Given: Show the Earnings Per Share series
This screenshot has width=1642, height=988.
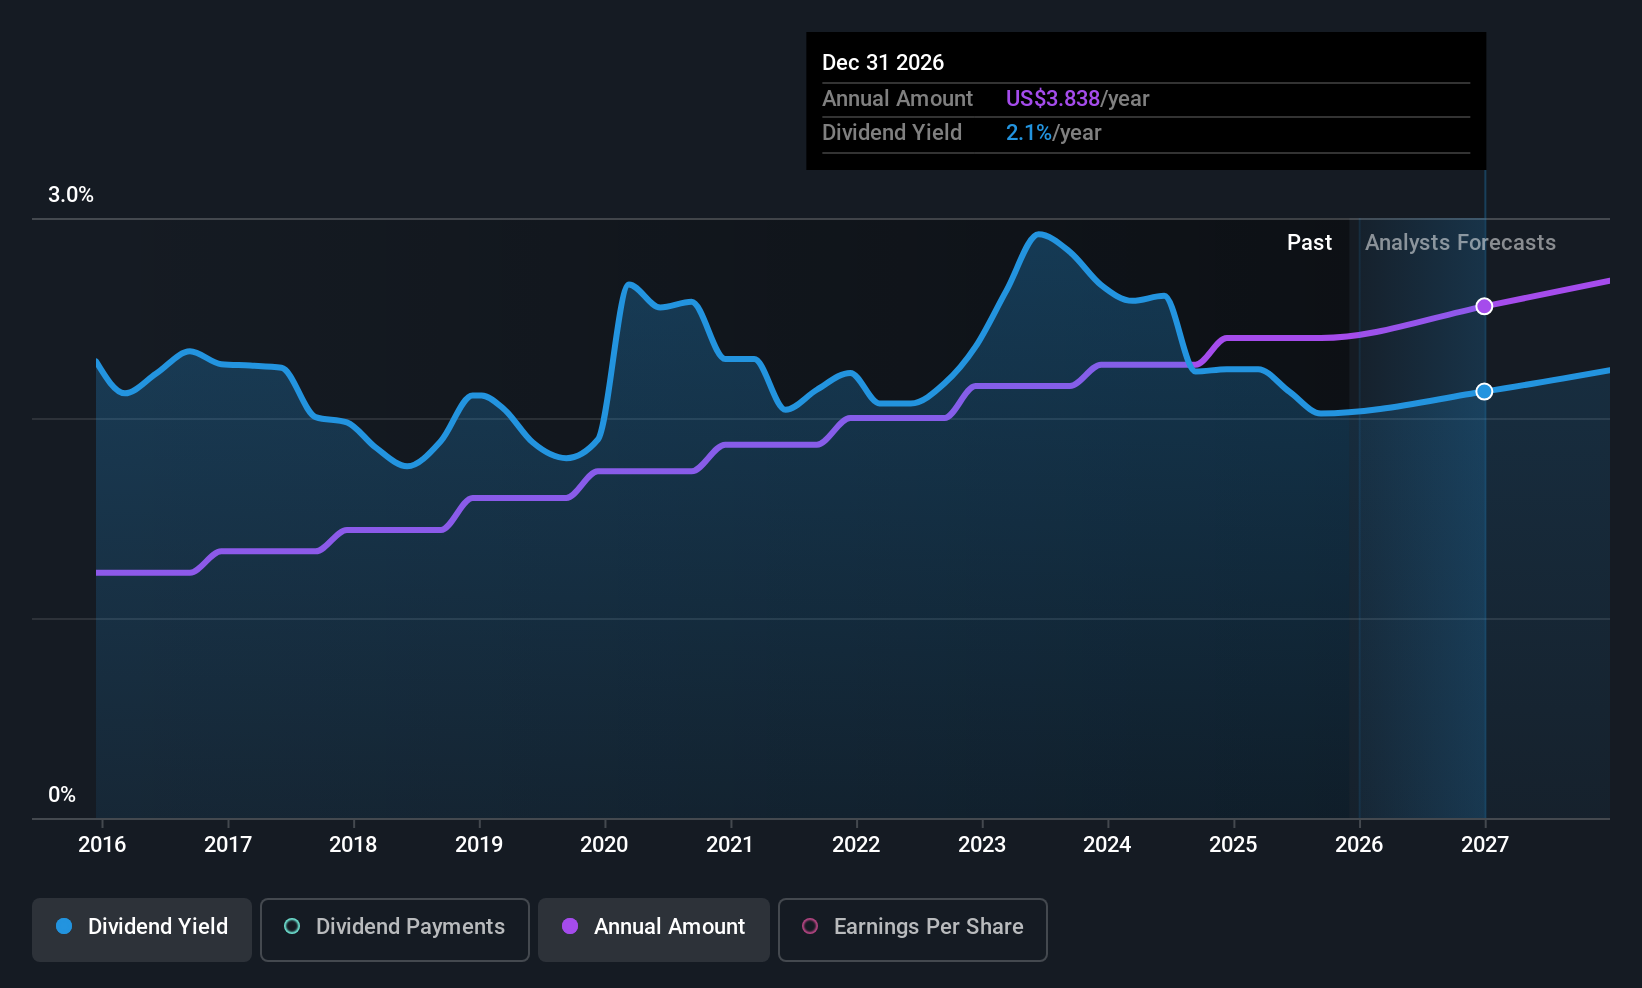Looking at the screenshot, I should pyautogui.click(x=912, y=929).
